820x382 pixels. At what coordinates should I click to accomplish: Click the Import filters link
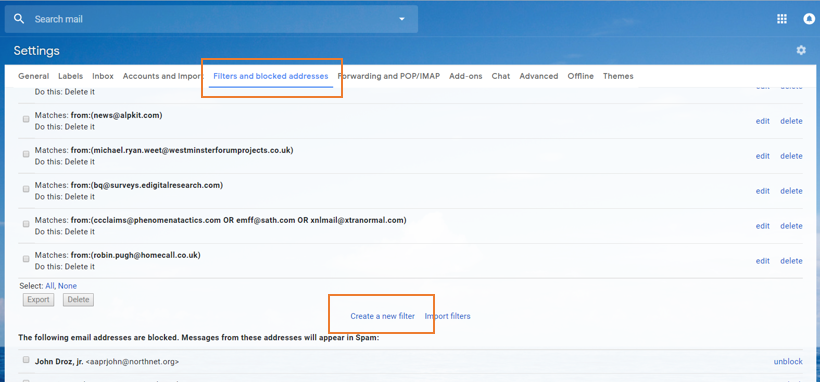[448, 316]
